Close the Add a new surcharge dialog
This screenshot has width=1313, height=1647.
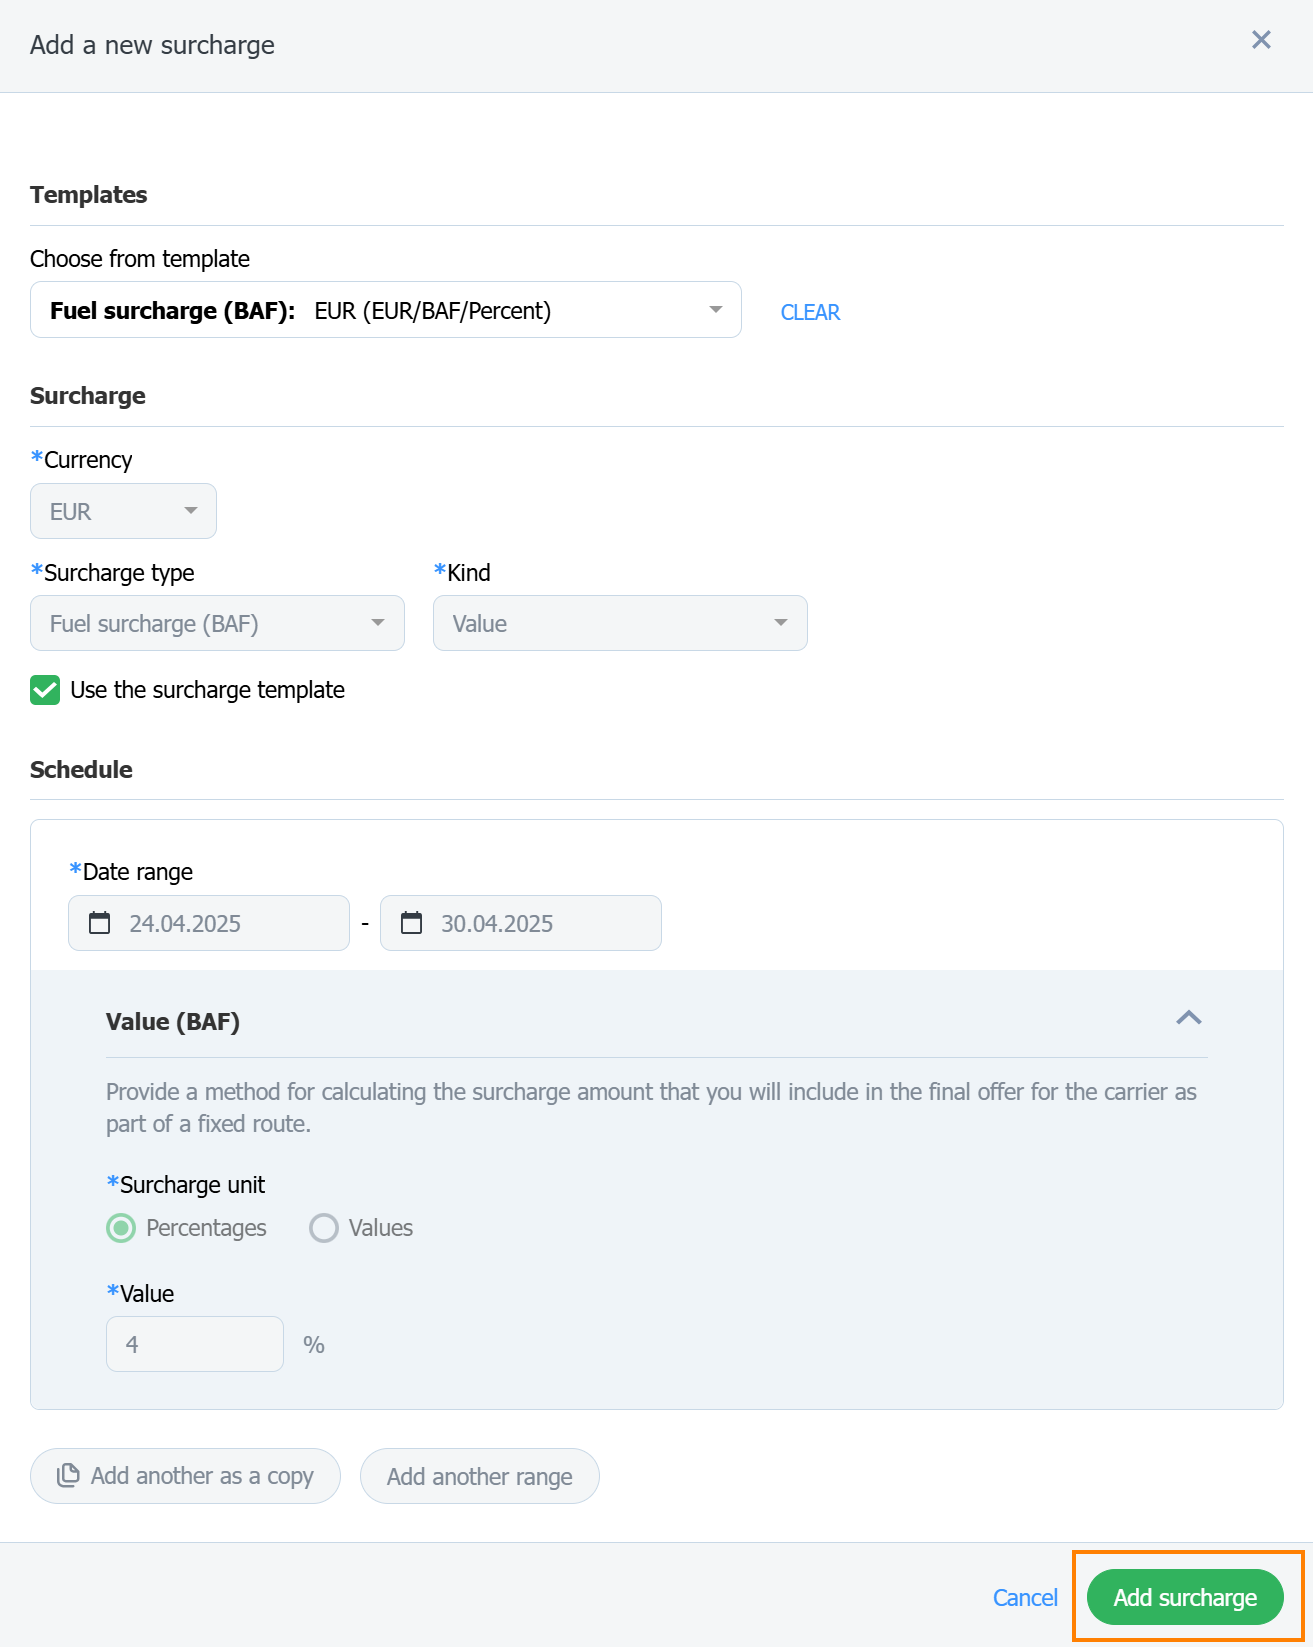coord(1261,39)
